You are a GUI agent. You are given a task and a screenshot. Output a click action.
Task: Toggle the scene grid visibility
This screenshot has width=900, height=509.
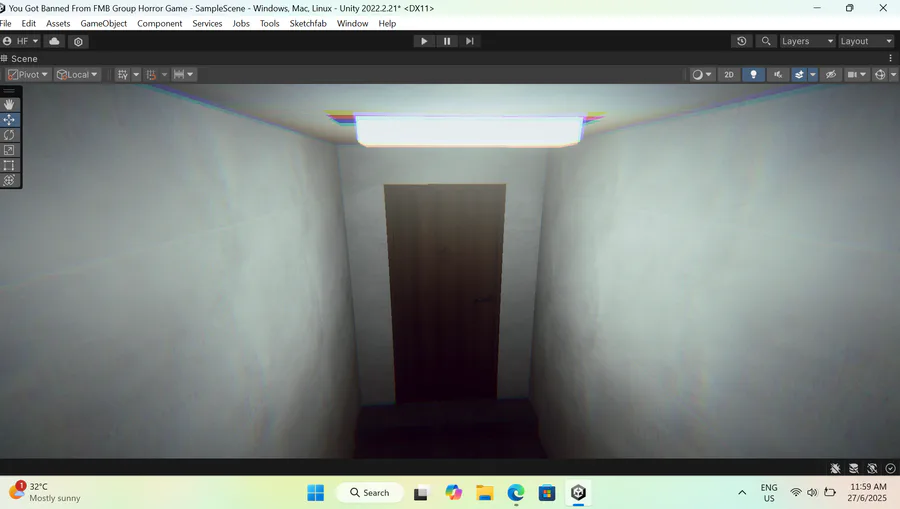pyautogui.click(x=122, y=75)
